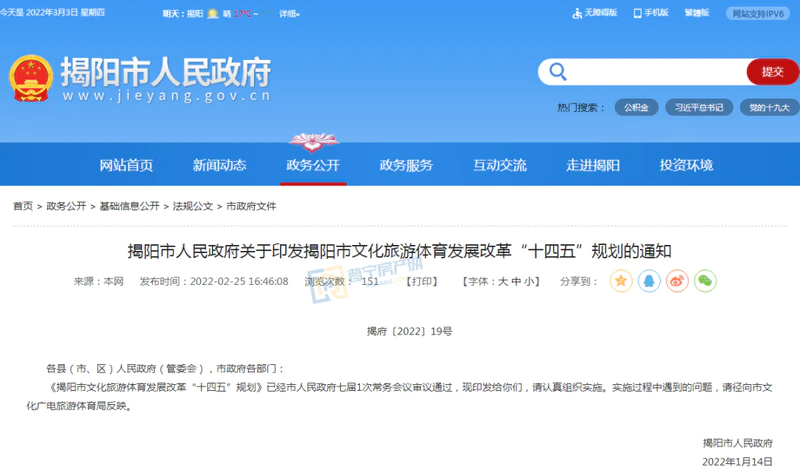The width and height of the screenshot is (800, 470).
Task: Share article to QQ Zone star icon
Action: coord(621,281)
